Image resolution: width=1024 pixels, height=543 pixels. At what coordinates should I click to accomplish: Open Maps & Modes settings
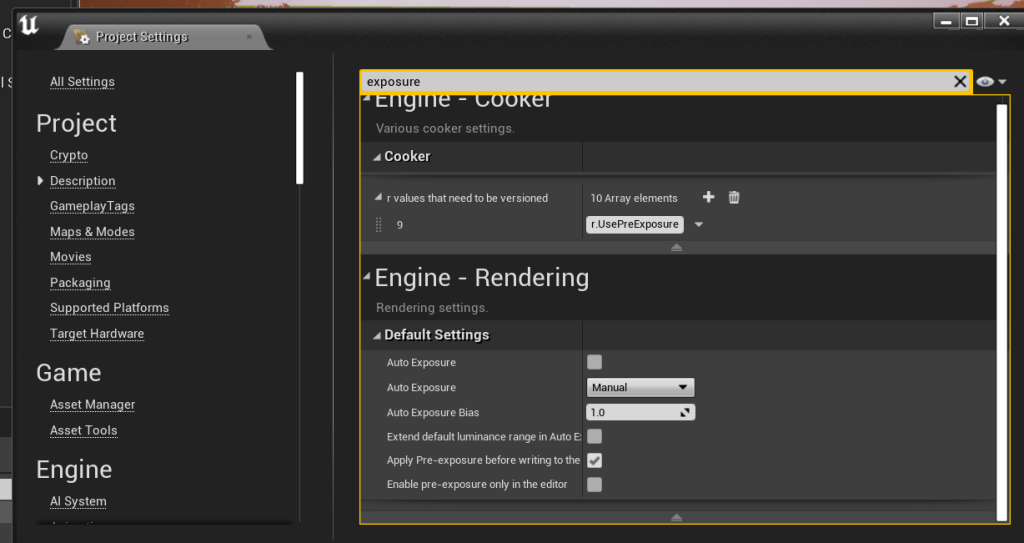pyautogui.click(x=92, y=232)
